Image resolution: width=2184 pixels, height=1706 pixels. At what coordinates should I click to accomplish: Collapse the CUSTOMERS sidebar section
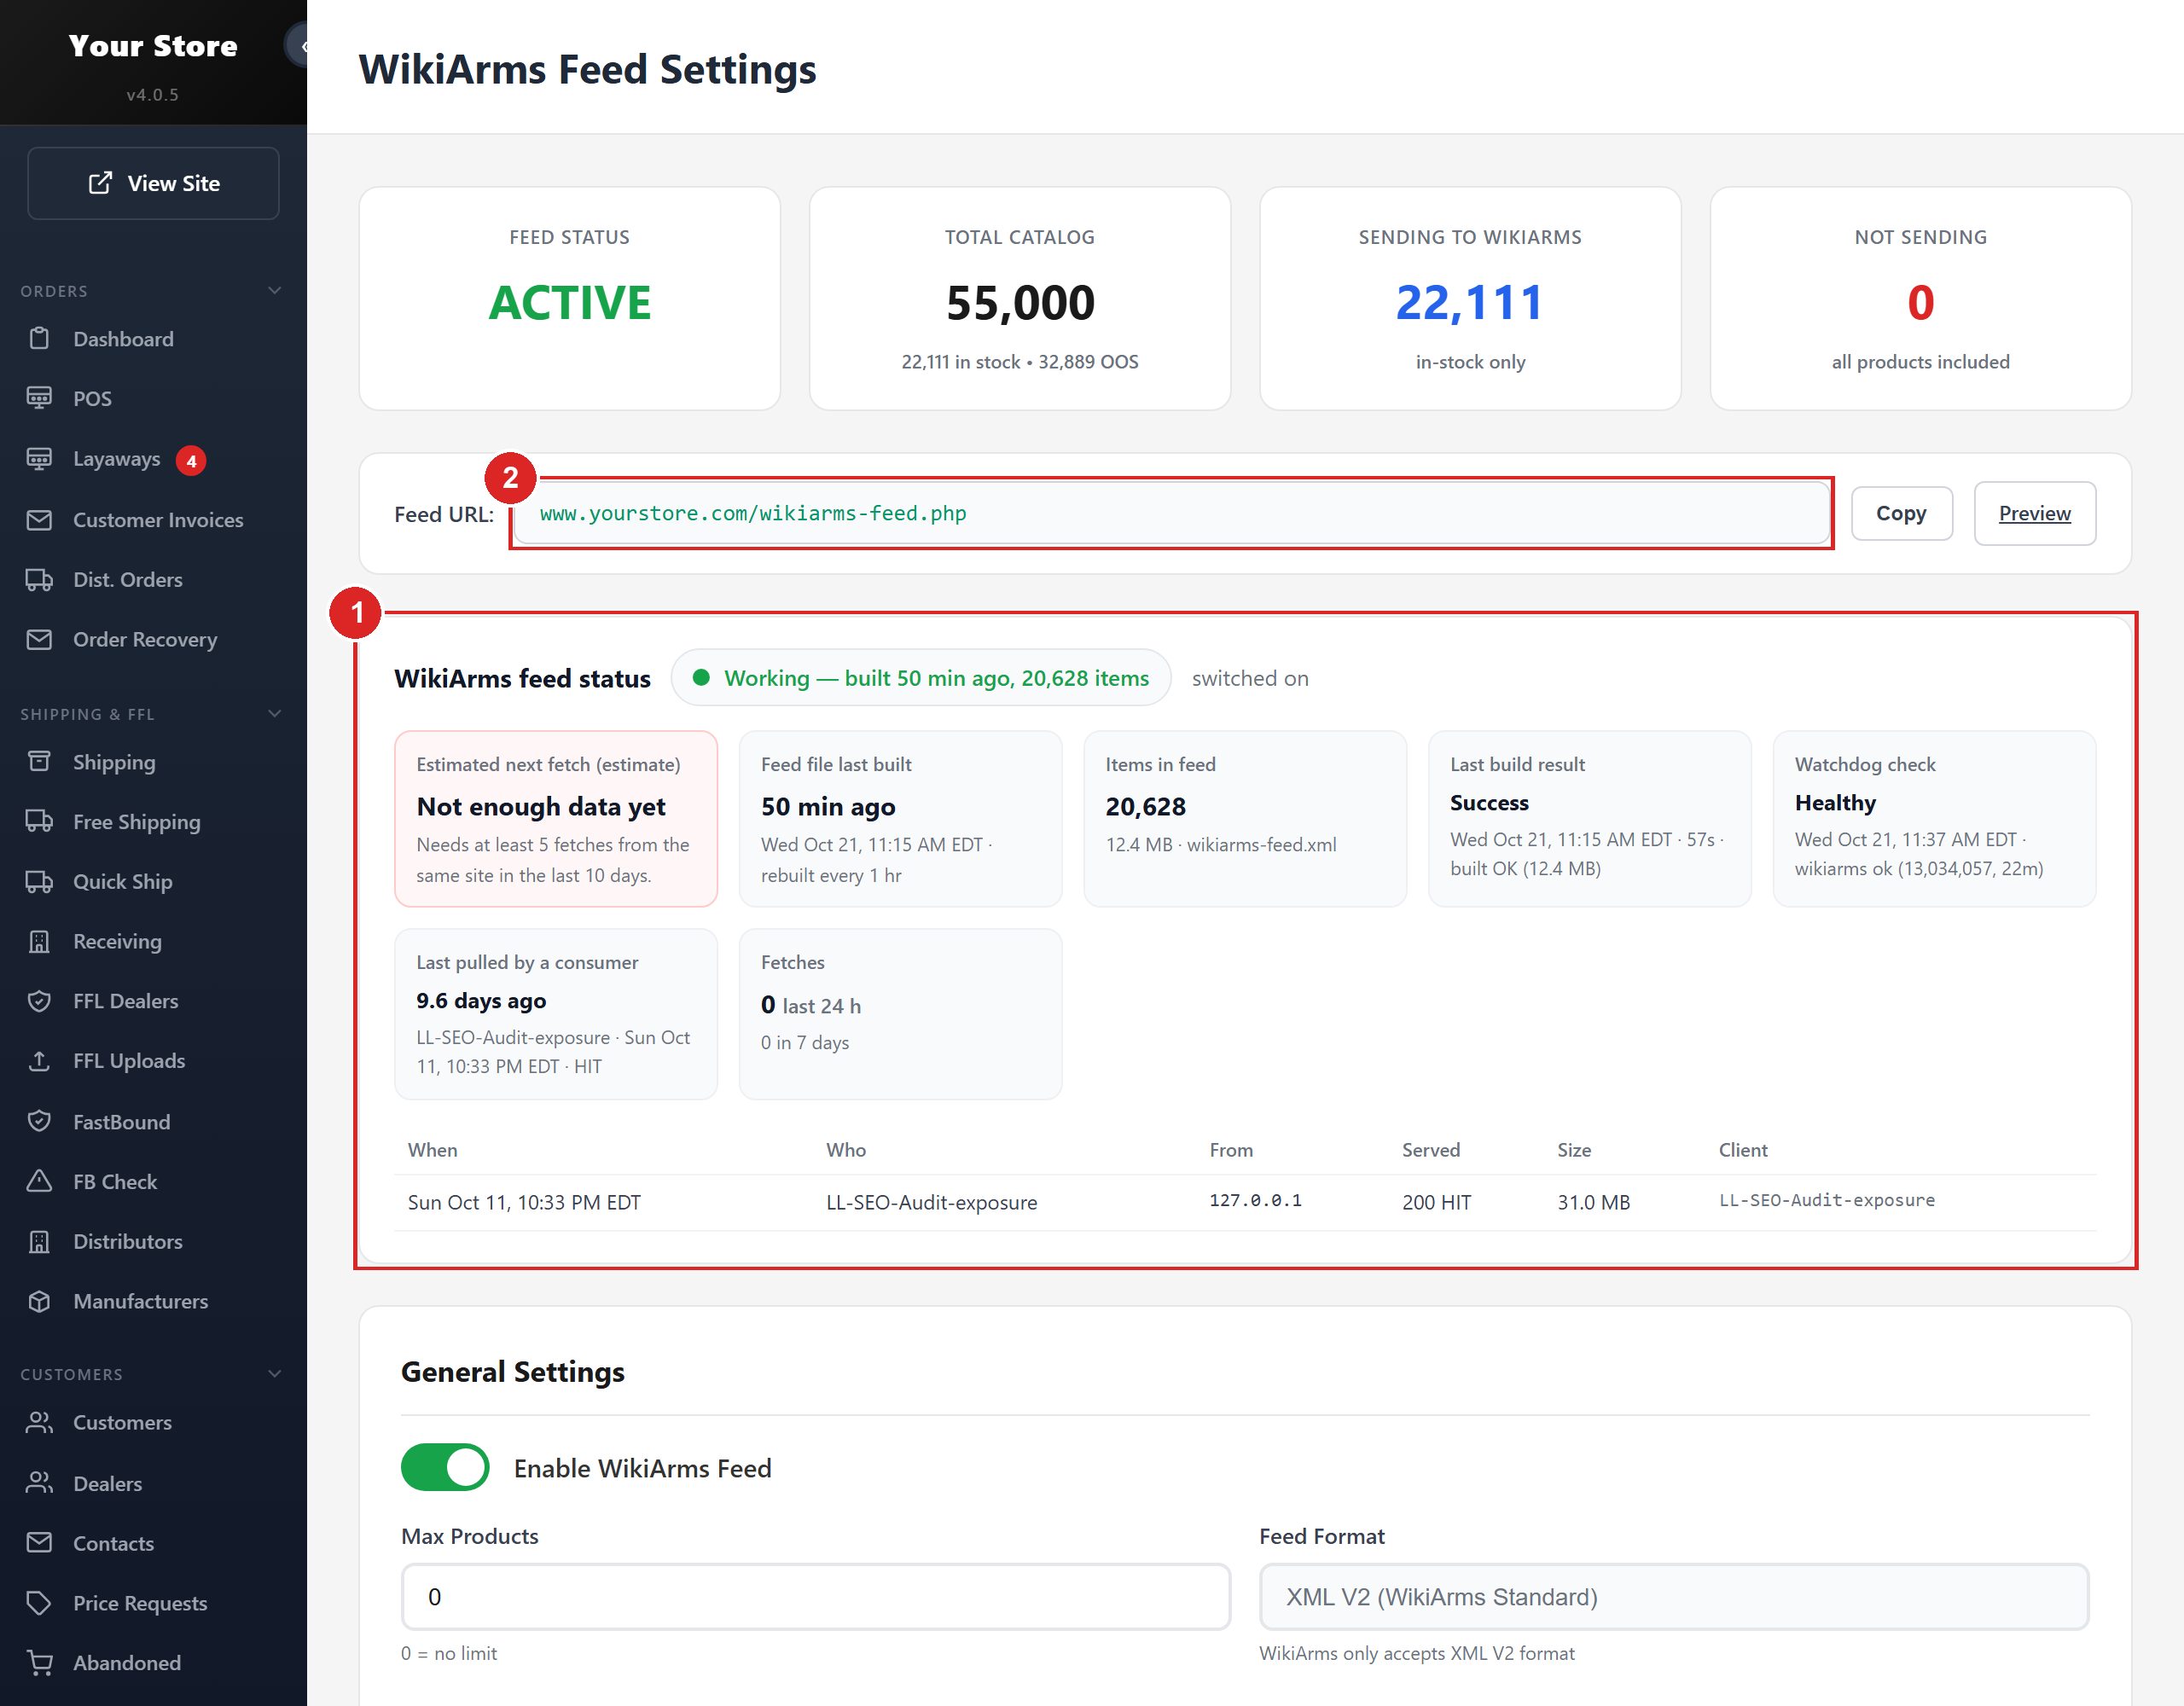pos(275,1374)
